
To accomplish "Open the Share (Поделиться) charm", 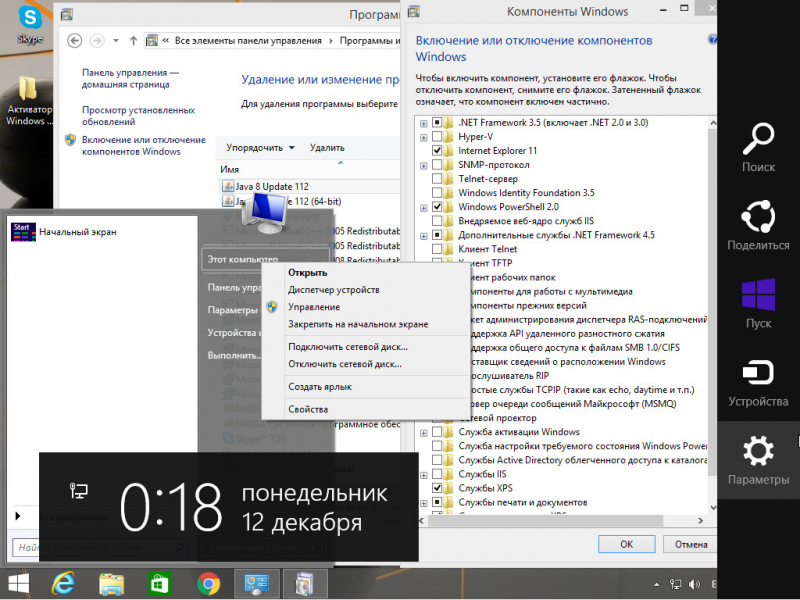I will tap(758, 225).
